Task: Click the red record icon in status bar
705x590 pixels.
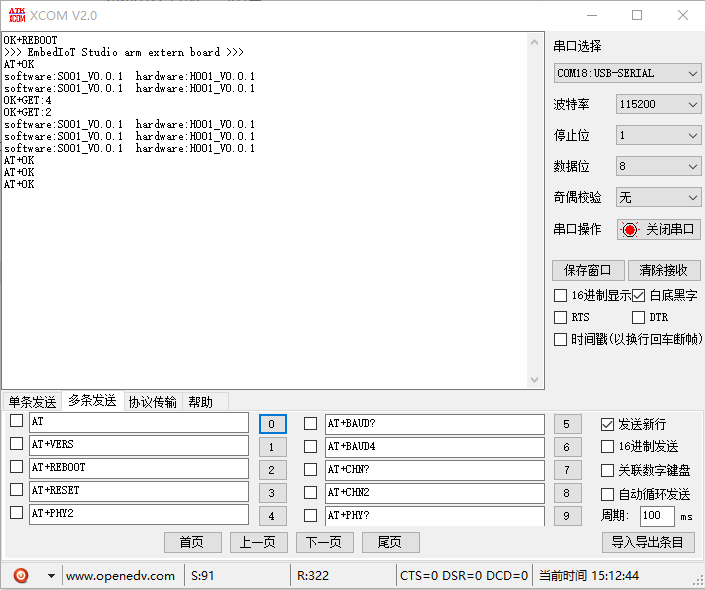Action: [22, 575]
